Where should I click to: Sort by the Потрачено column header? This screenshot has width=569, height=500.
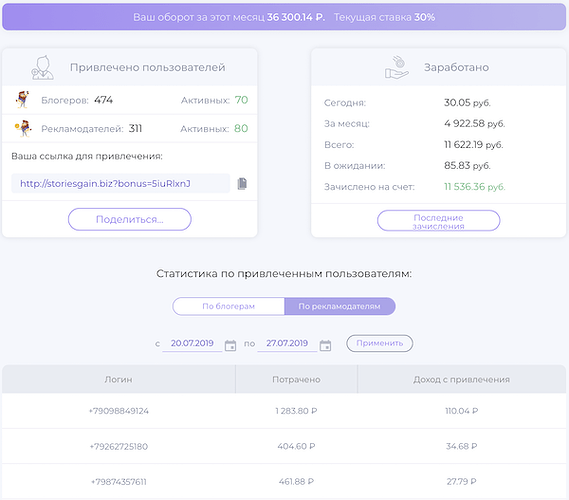[296, 379]
